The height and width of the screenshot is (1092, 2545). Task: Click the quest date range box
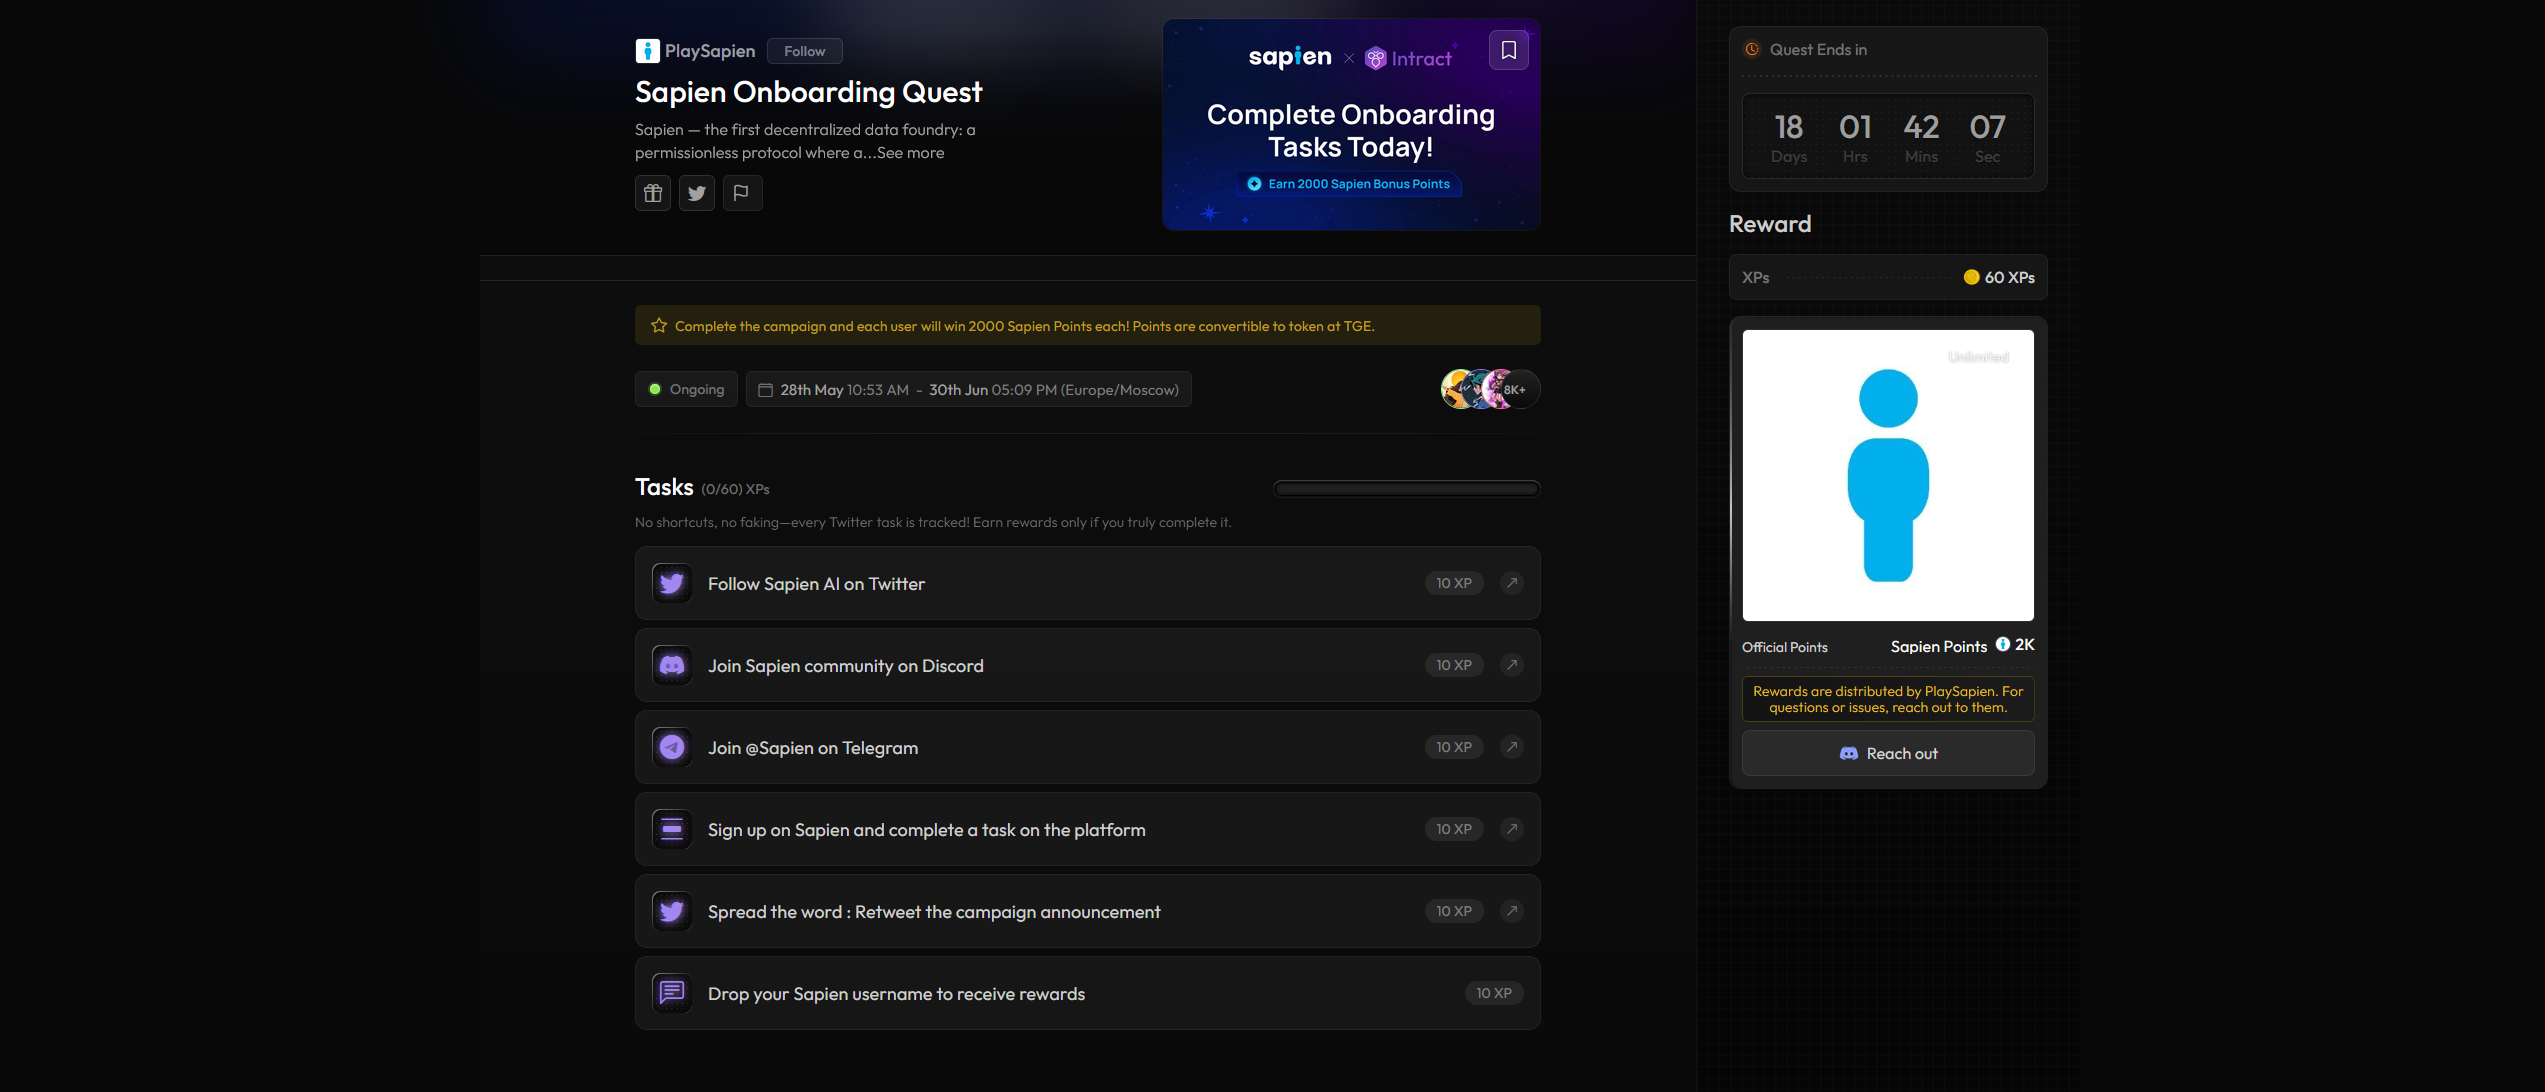pos(969,389)
